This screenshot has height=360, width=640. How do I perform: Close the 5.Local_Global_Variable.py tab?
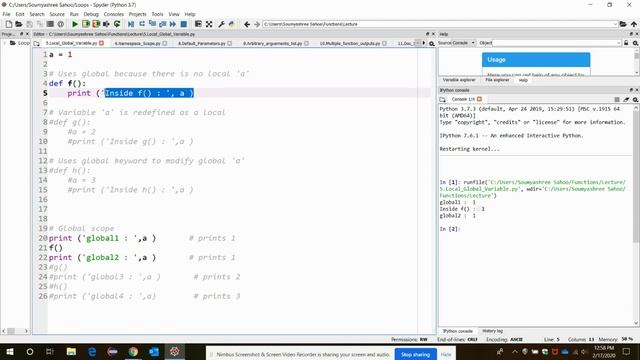101,43
